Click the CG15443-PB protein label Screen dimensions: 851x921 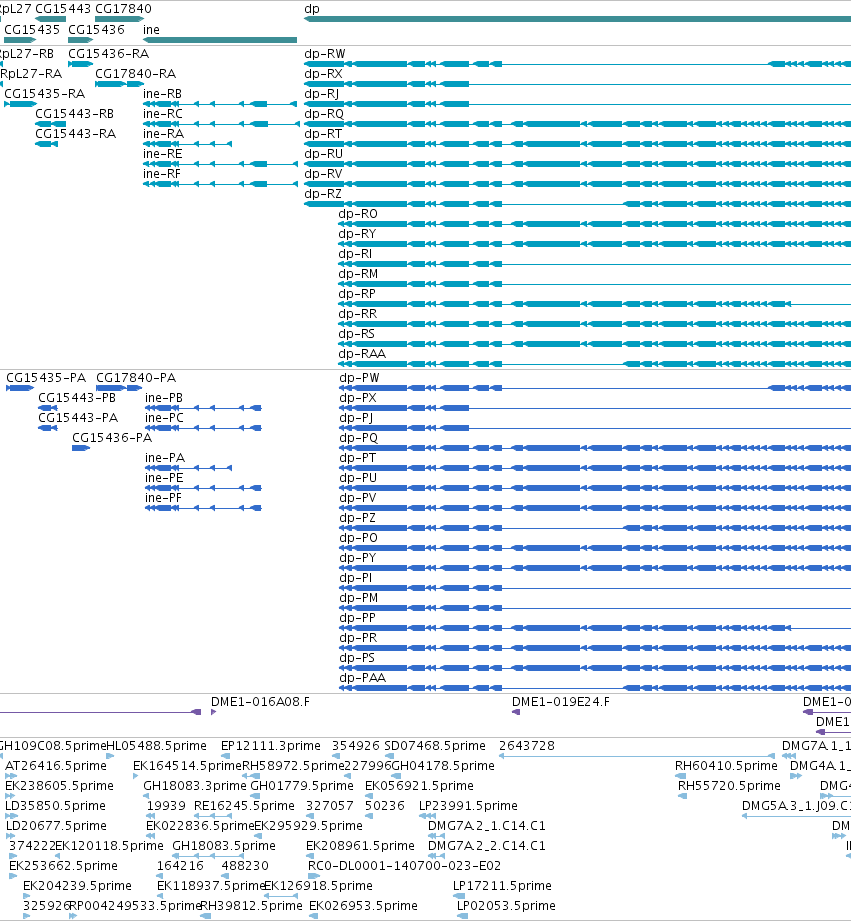tap(77, 398)
